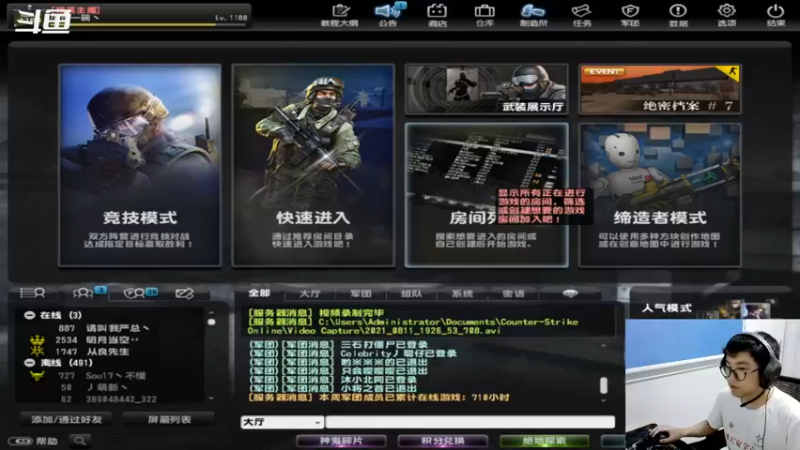The width and height of the screenshot is (800, 450).
Task: Switch to the player list icon tab
Action: click(32, 293)
